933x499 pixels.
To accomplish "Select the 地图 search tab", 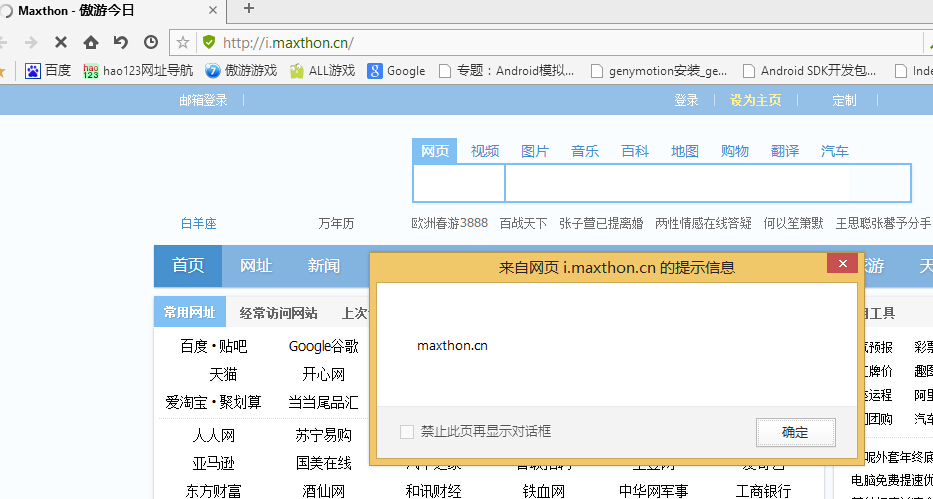I will (685, 151).
